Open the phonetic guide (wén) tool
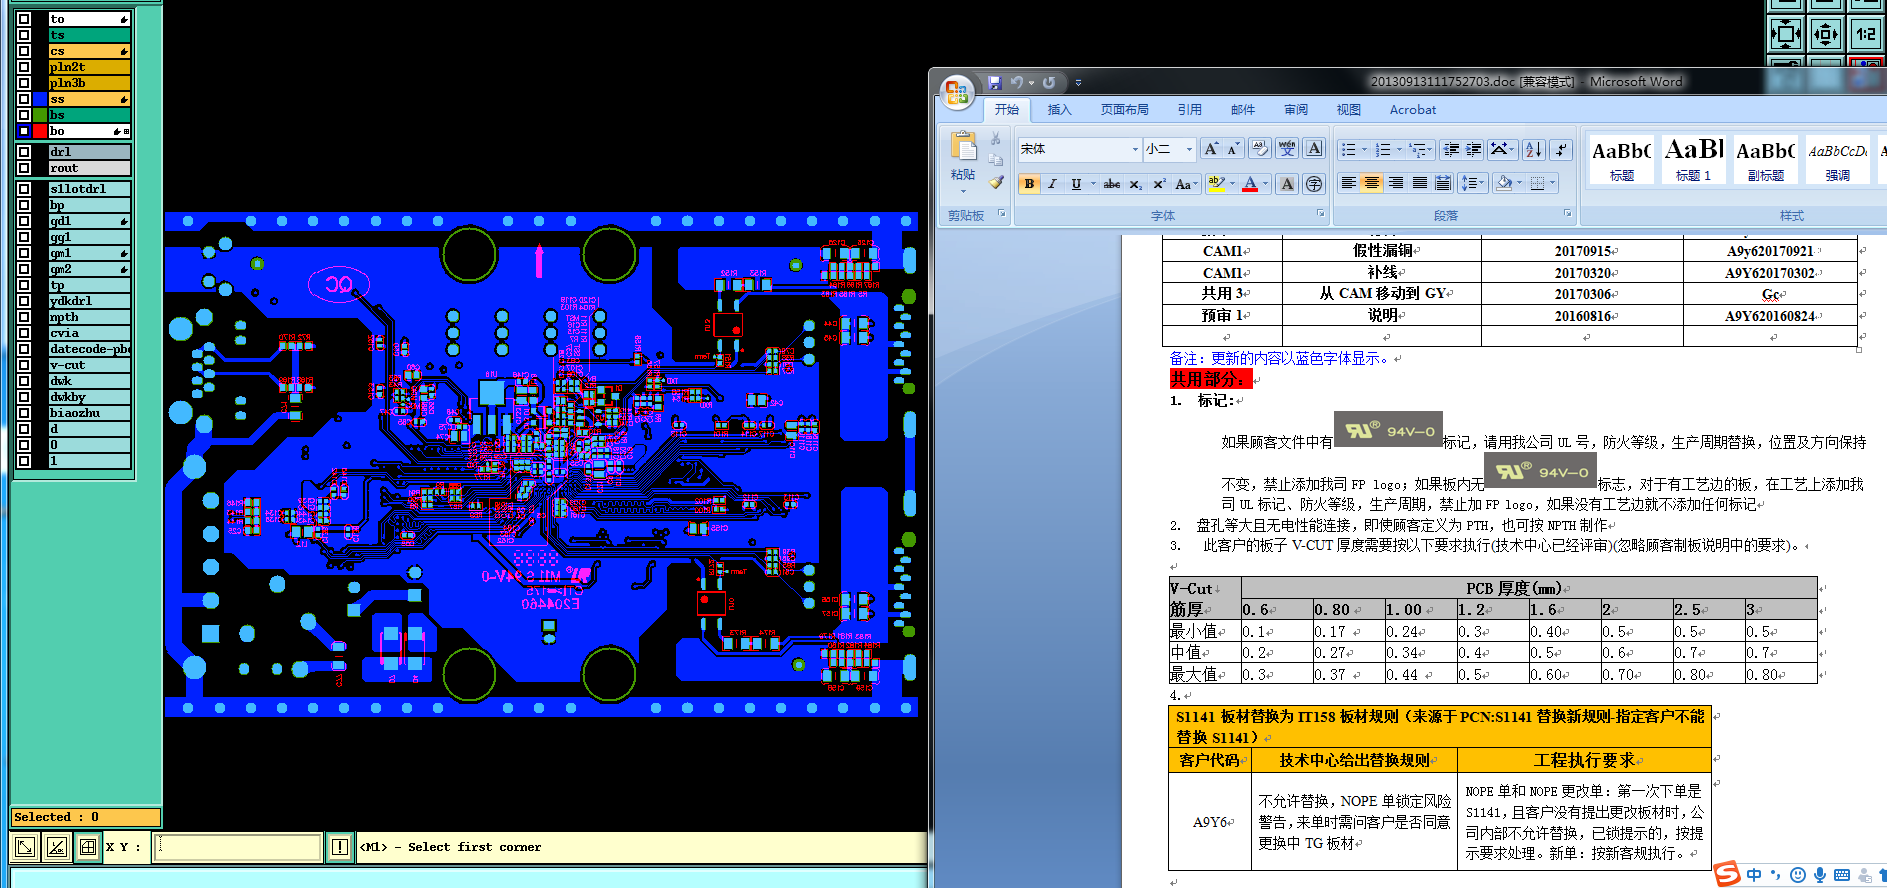 1287,149
